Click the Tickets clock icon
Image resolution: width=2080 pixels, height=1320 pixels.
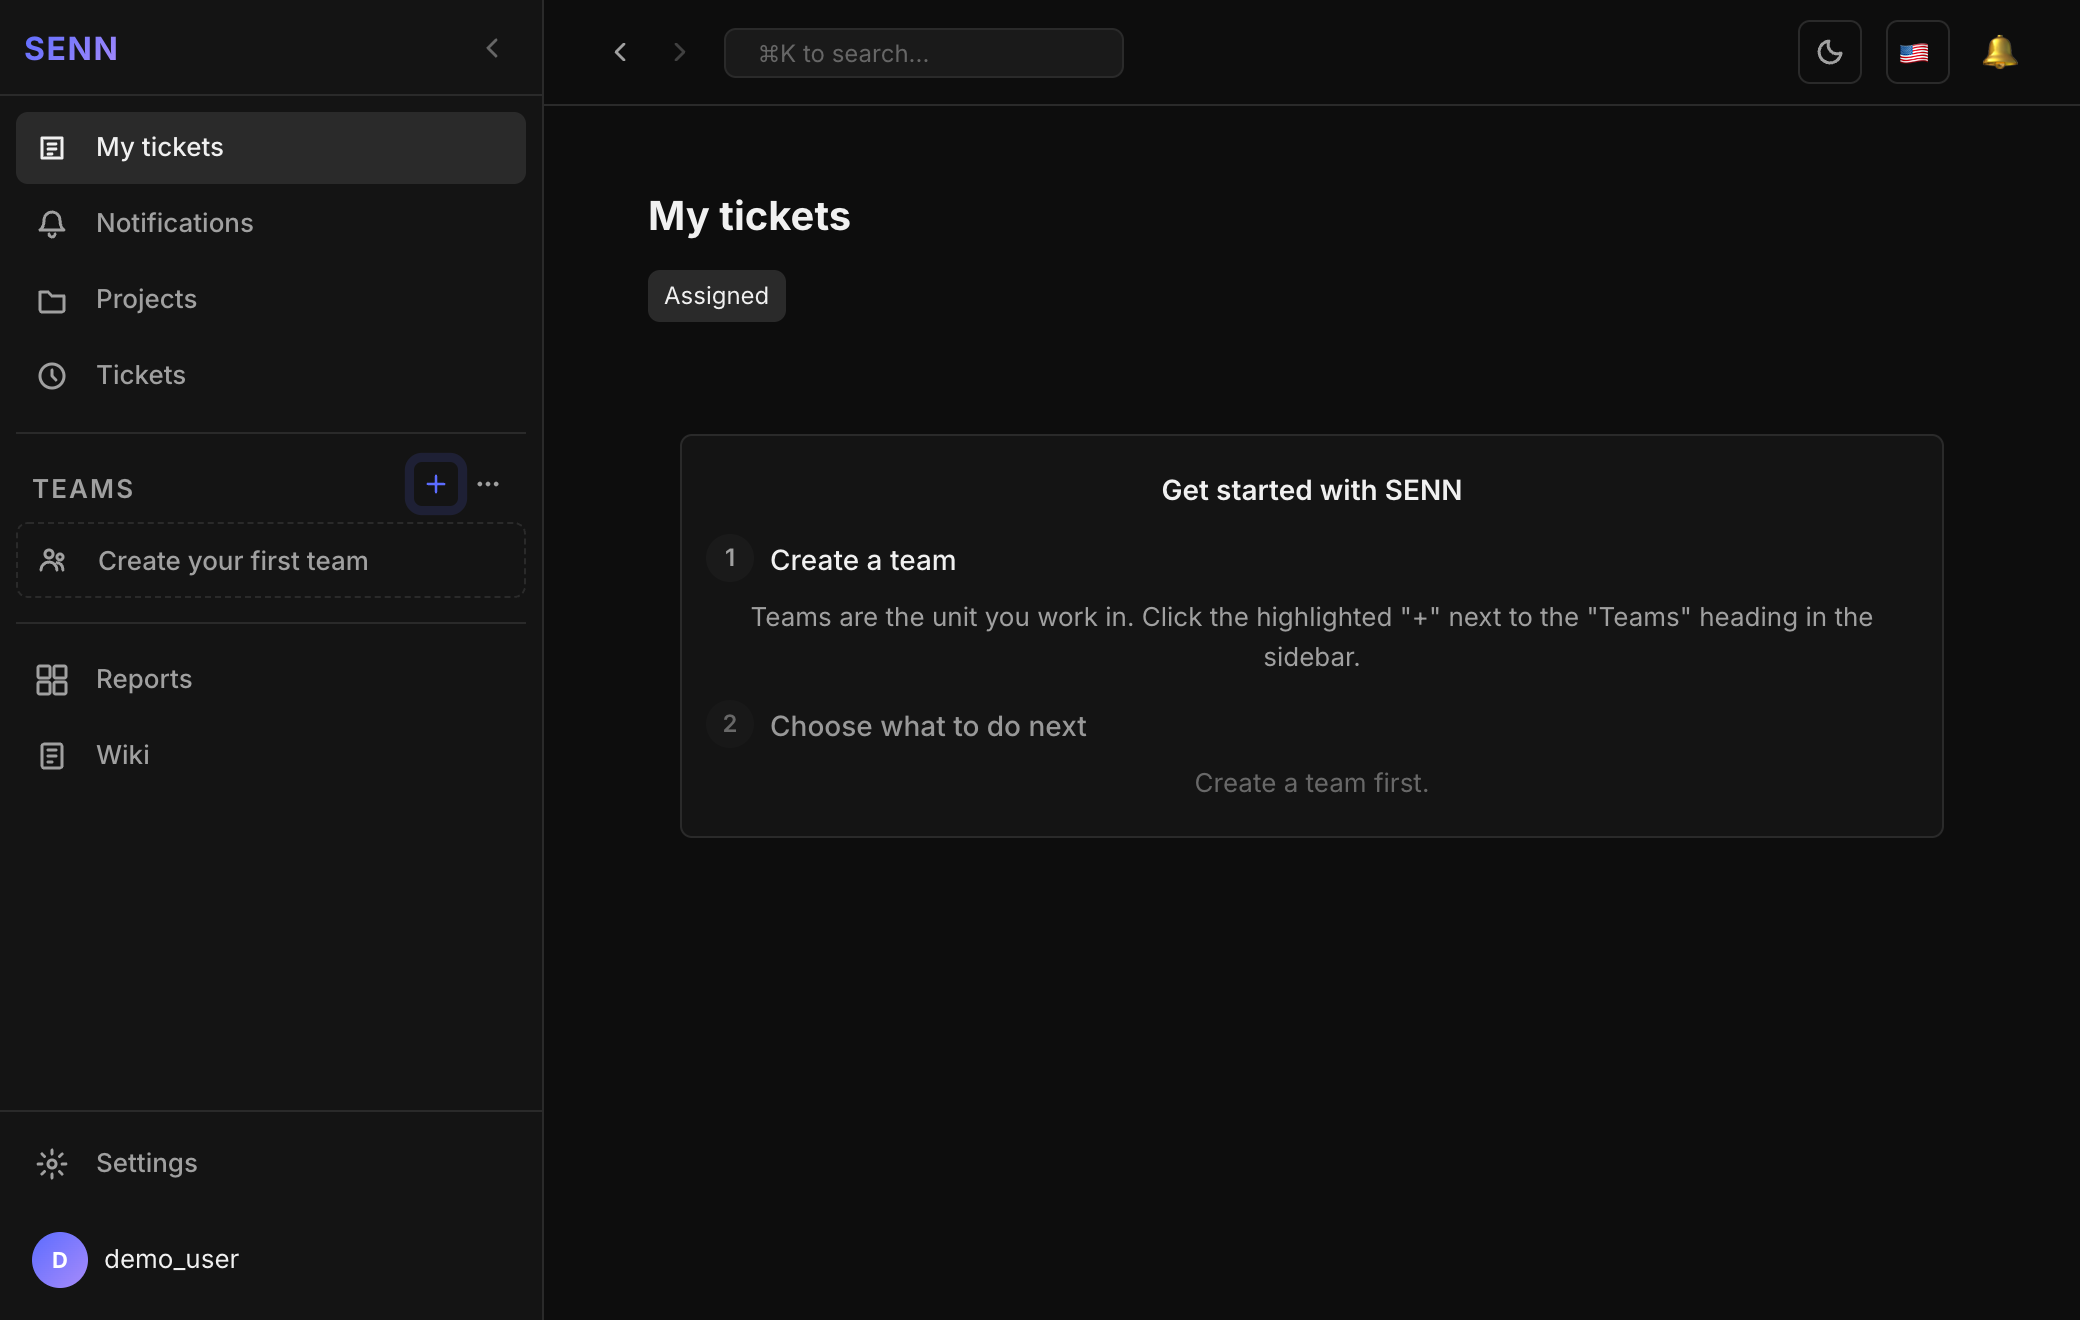pyautogui.click(x=52, y=376)
